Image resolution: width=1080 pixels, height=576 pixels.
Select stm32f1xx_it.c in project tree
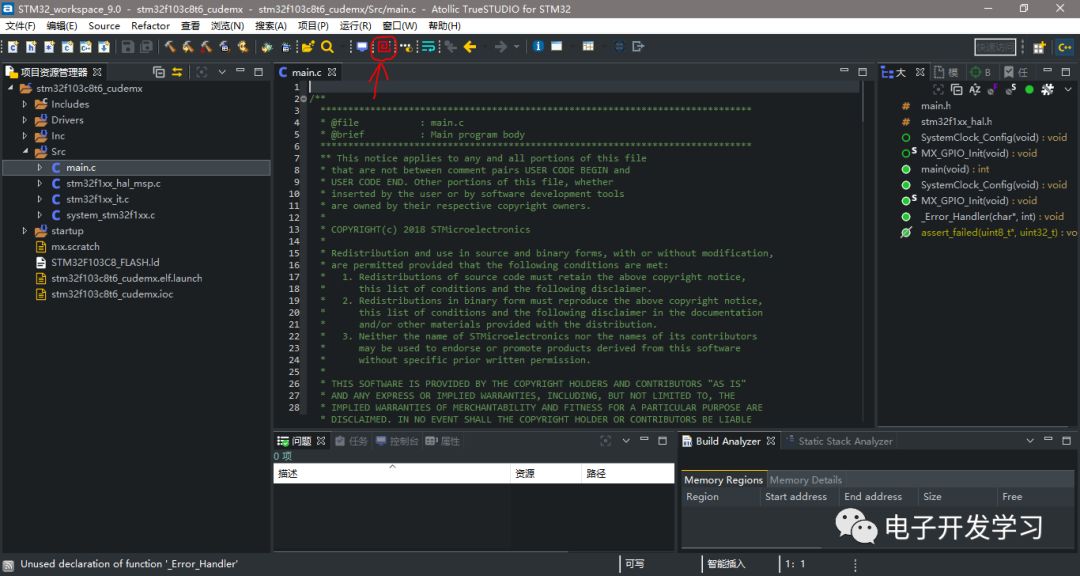click(x=97, y=199)
